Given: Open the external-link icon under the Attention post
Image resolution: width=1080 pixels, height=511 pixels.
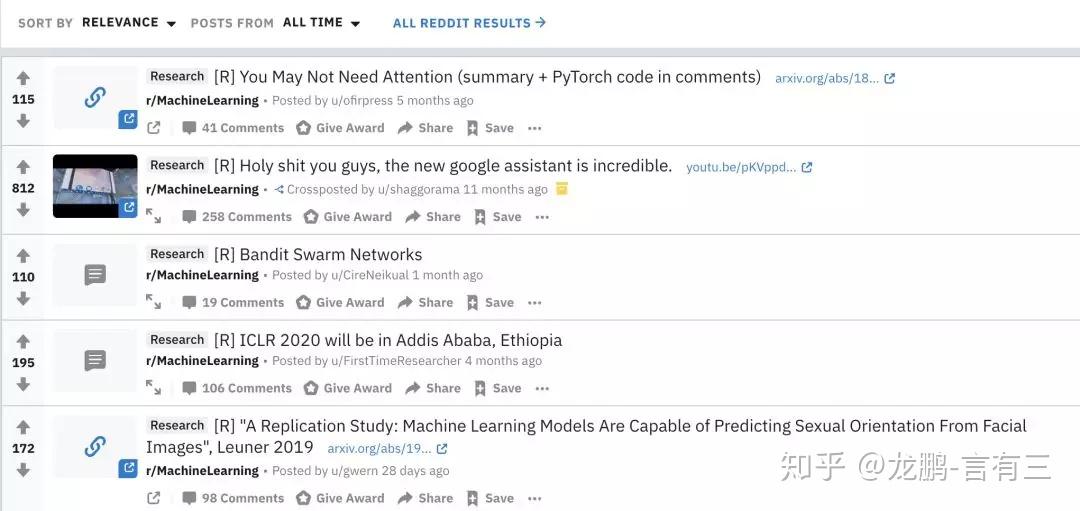Looking at the screenshot, I should point(154,128).
